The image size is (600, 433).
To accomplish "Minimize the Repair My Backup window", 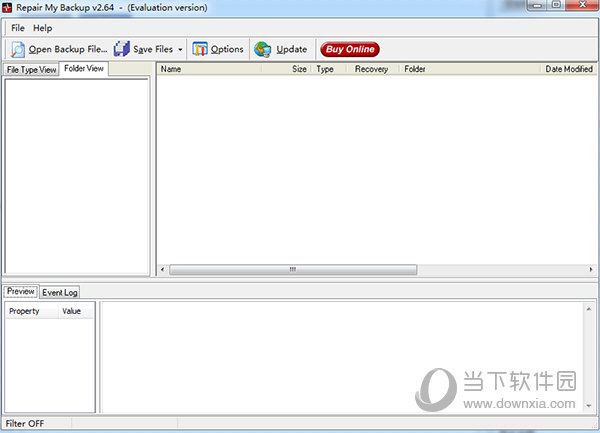I will (538, 5).
